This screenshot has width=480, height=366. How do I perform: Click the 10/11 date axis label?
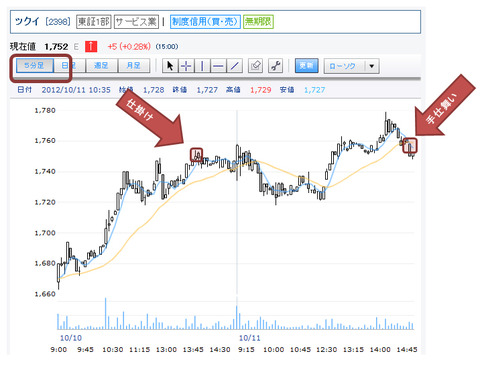point(249,338)
